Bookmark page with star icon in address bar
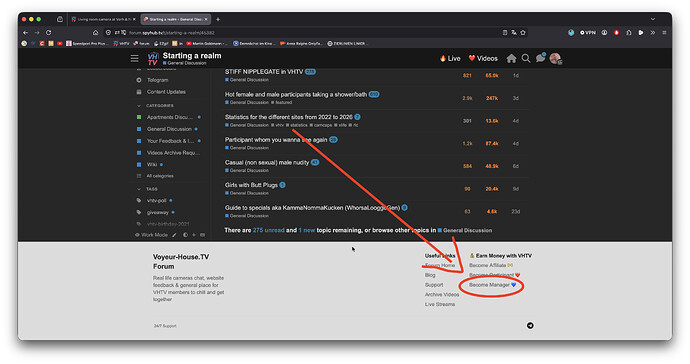The image size is (690, 364). coord(523,33)
